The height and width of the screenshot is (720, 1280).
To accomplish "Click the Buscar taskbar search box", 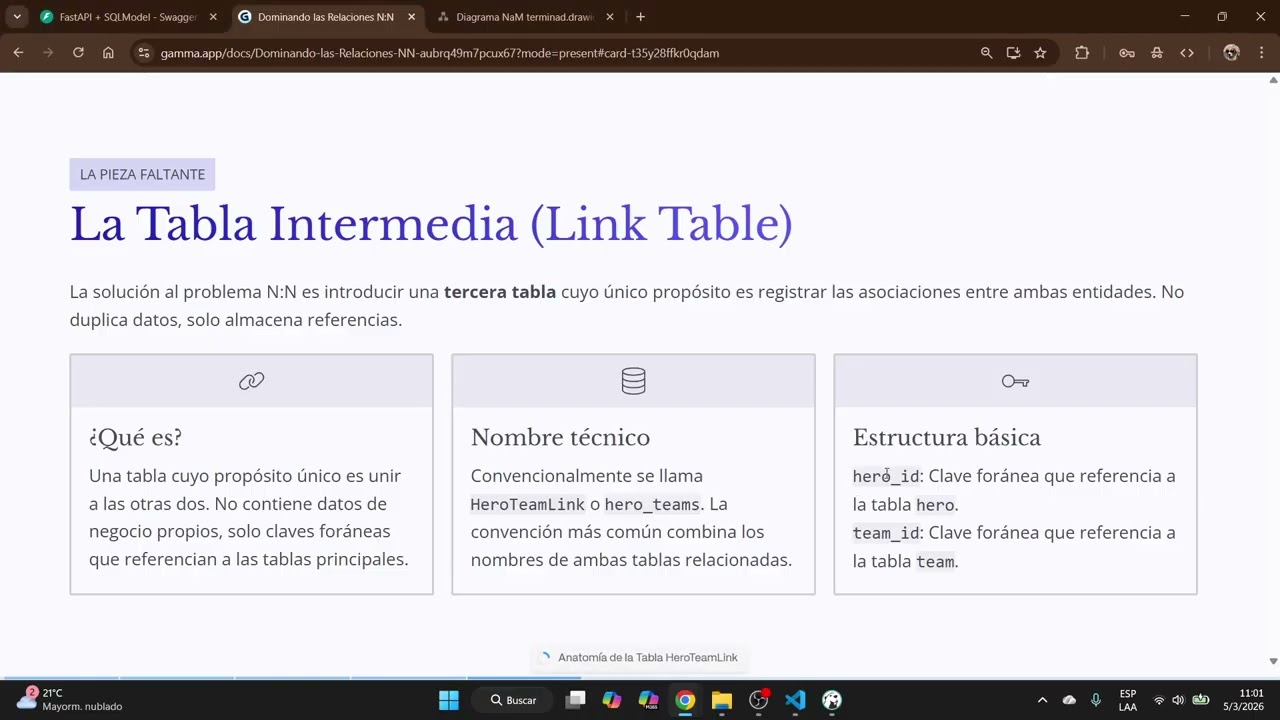I will 513,700.
